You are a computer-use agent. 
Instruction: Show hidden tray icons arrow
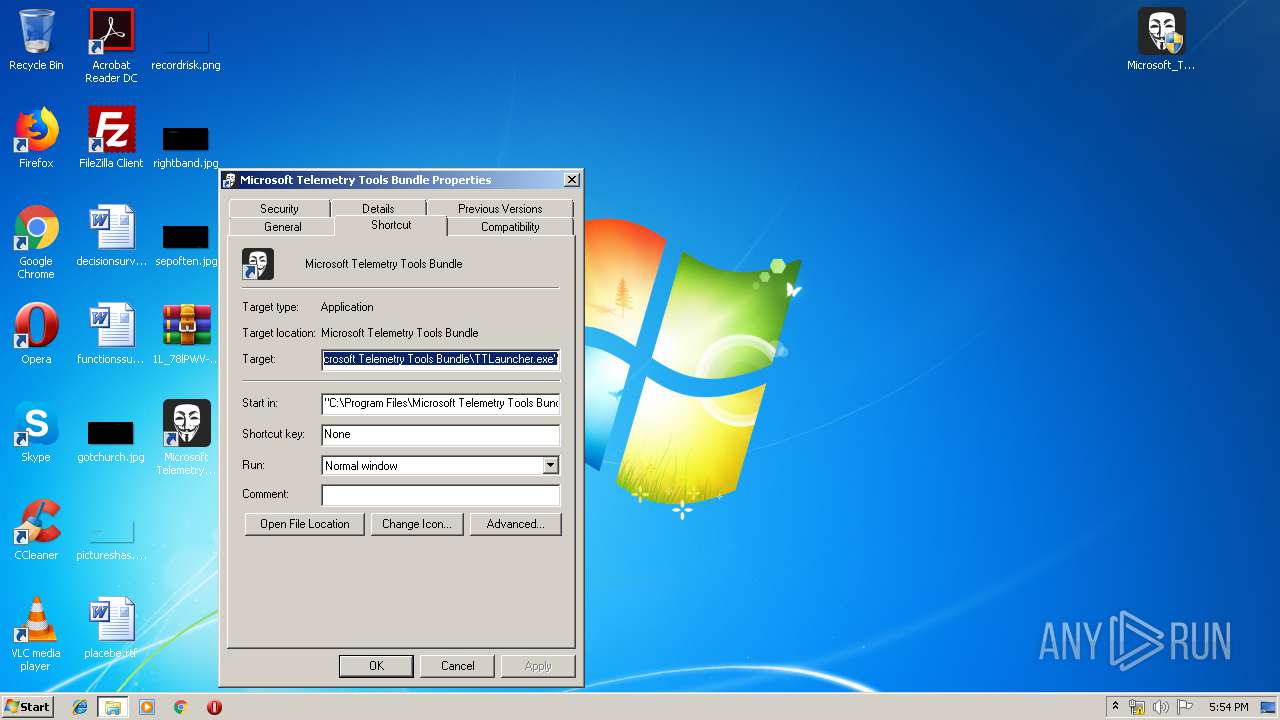coord(1115,707)
